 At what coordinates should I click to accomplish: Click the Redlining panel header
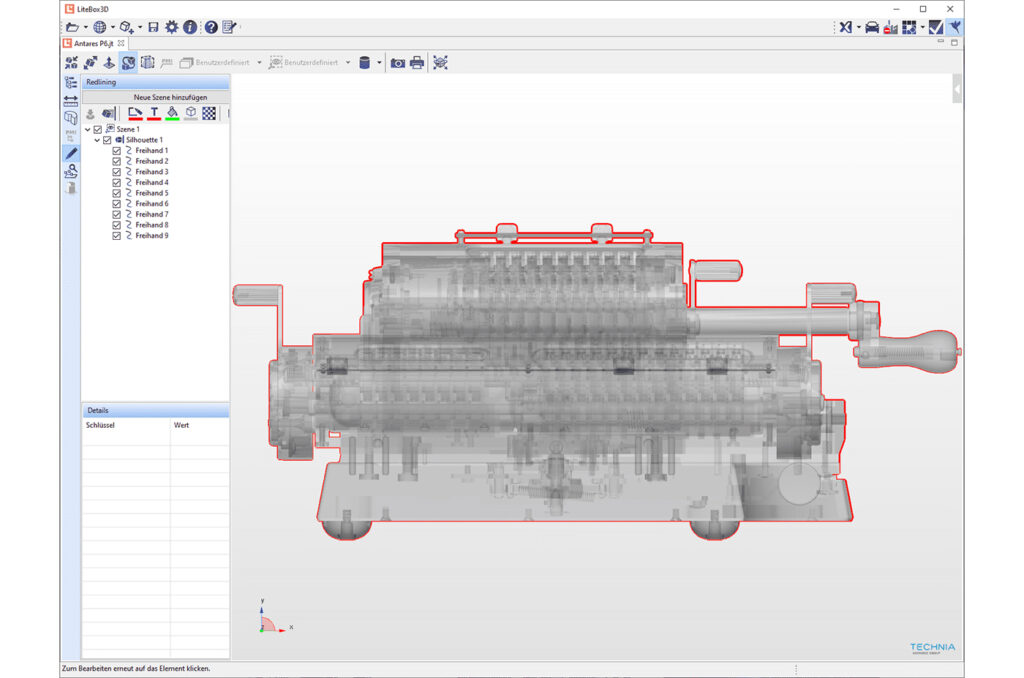(x=156, y=82)
